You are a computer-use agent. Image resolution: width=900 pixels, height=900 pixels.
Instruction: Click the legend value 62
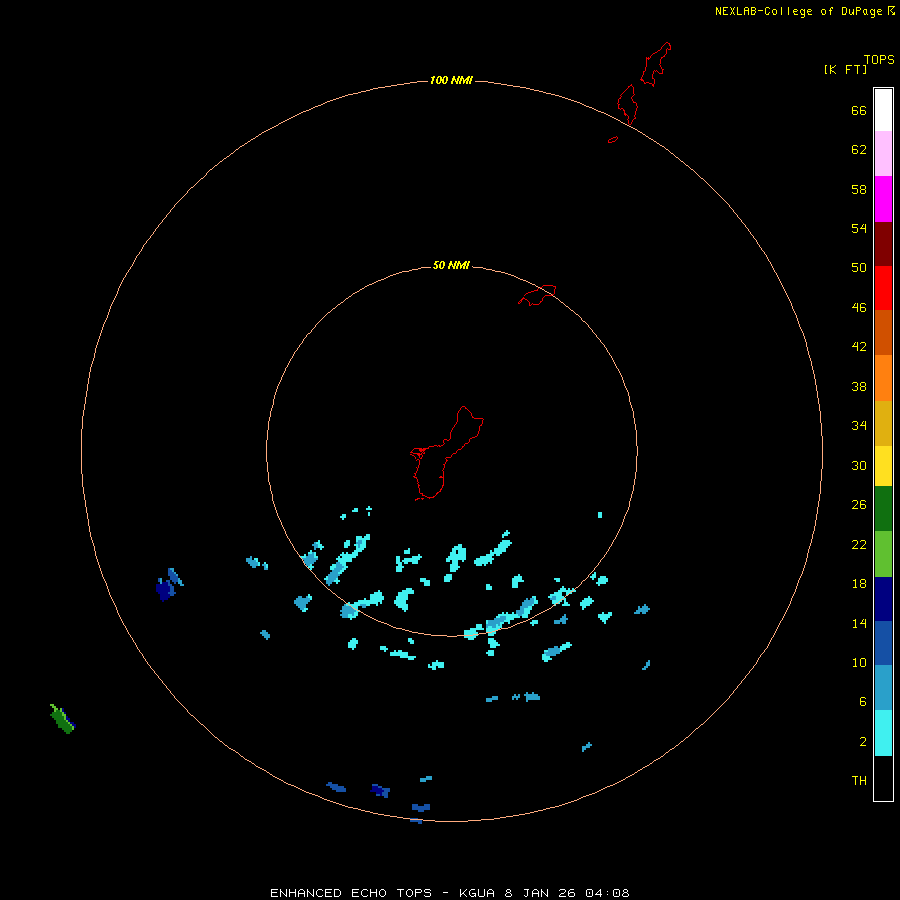coord(859,150)
